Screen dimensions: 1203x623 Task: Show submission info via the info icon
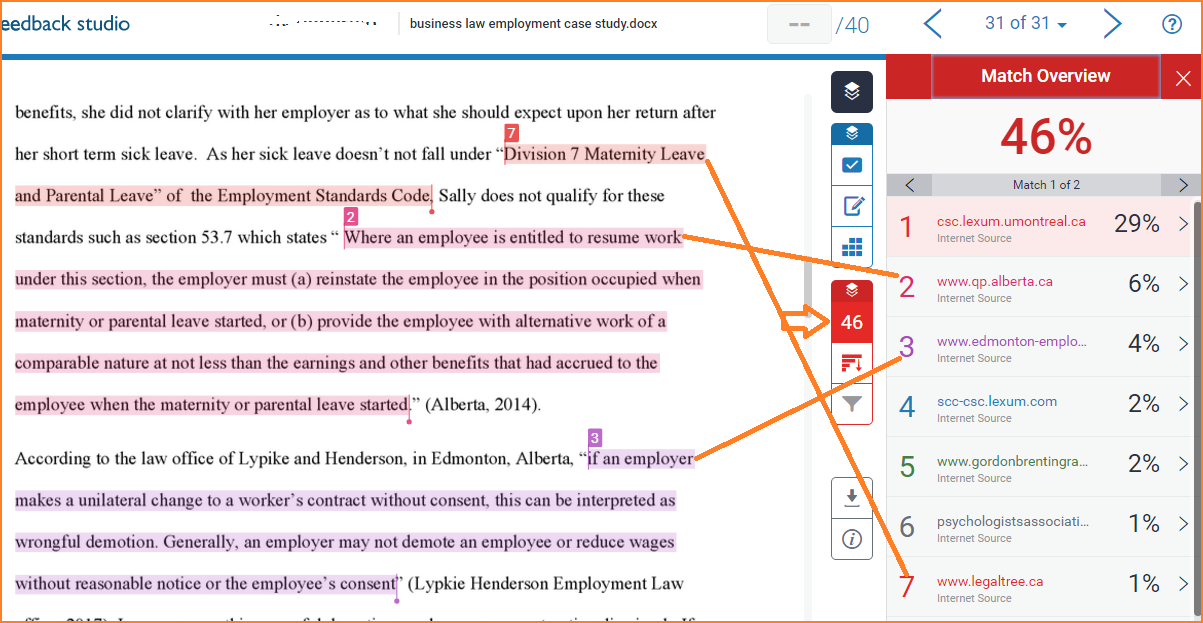(x=852, y=540)
